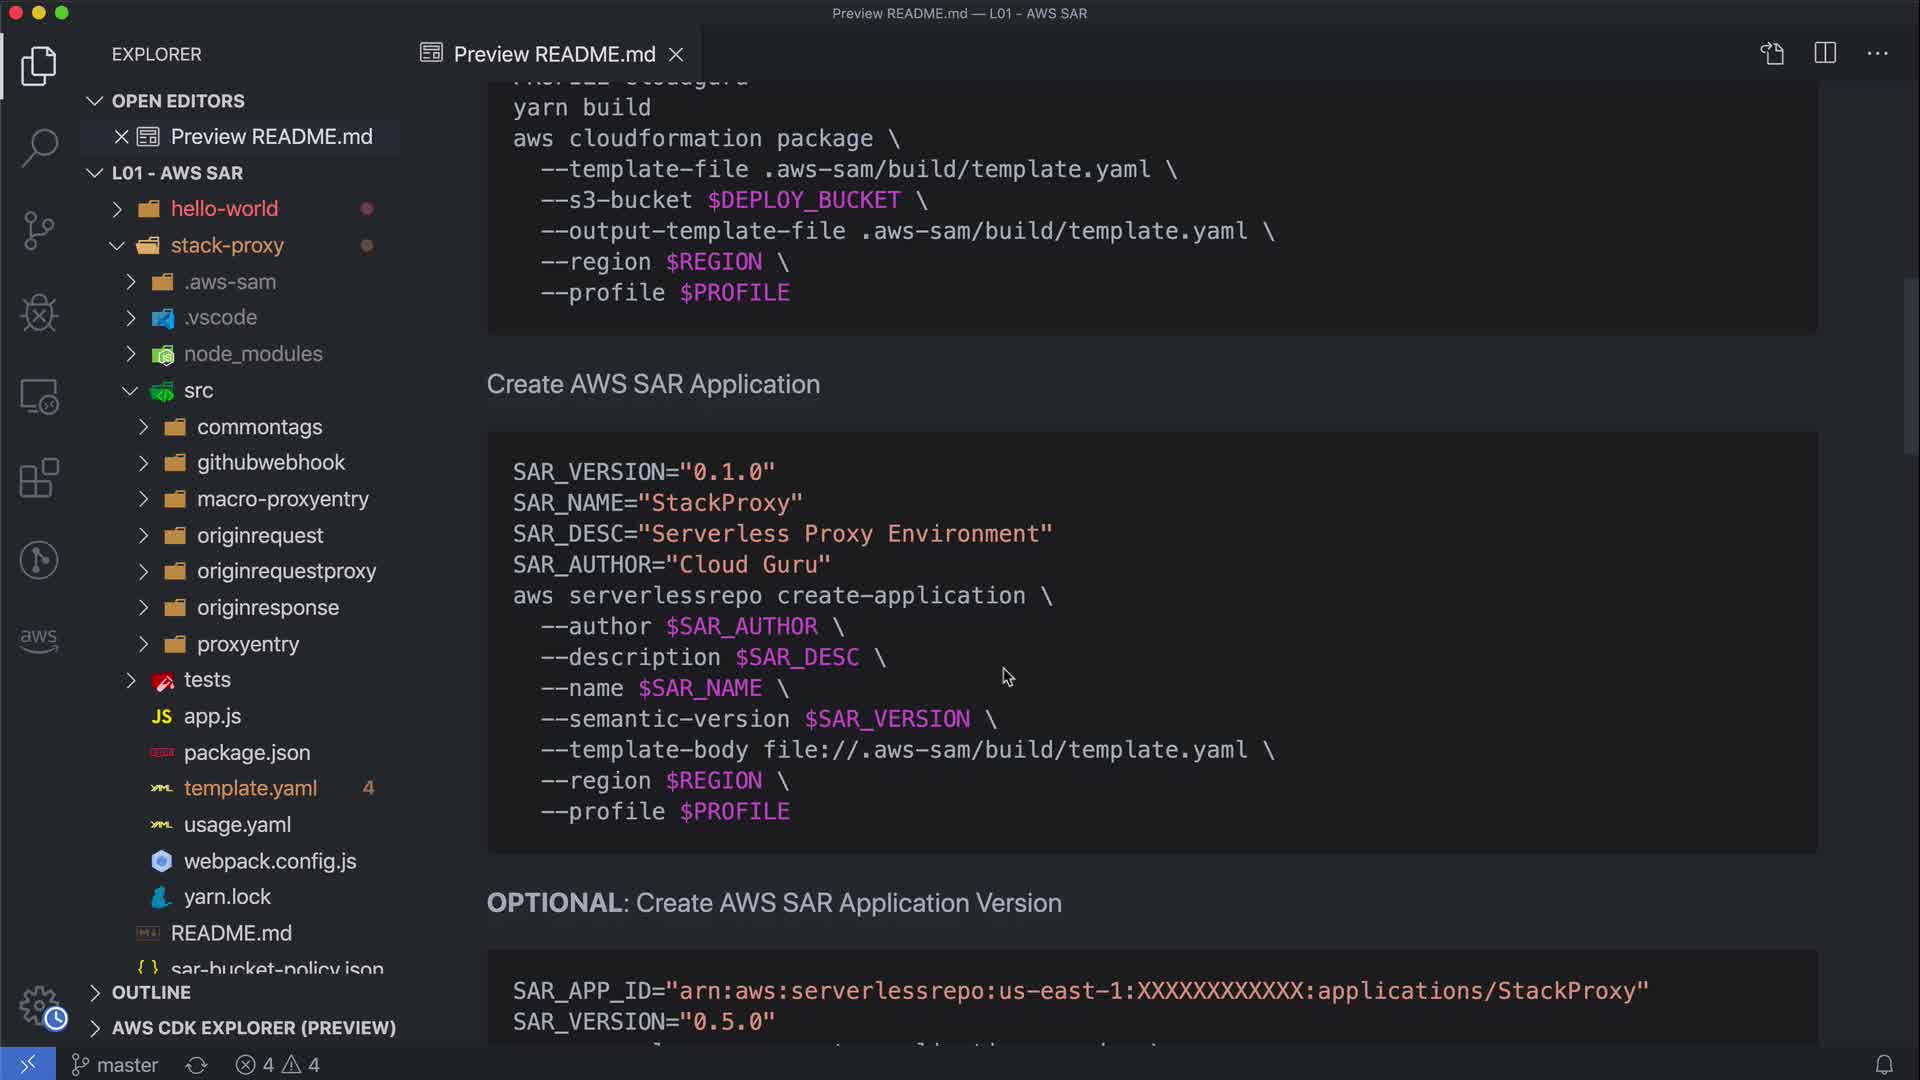Viewport: 1920px width, 1080px height.
Task: Open the AWS Explorer panel
Action: click(x=39, y=639)
